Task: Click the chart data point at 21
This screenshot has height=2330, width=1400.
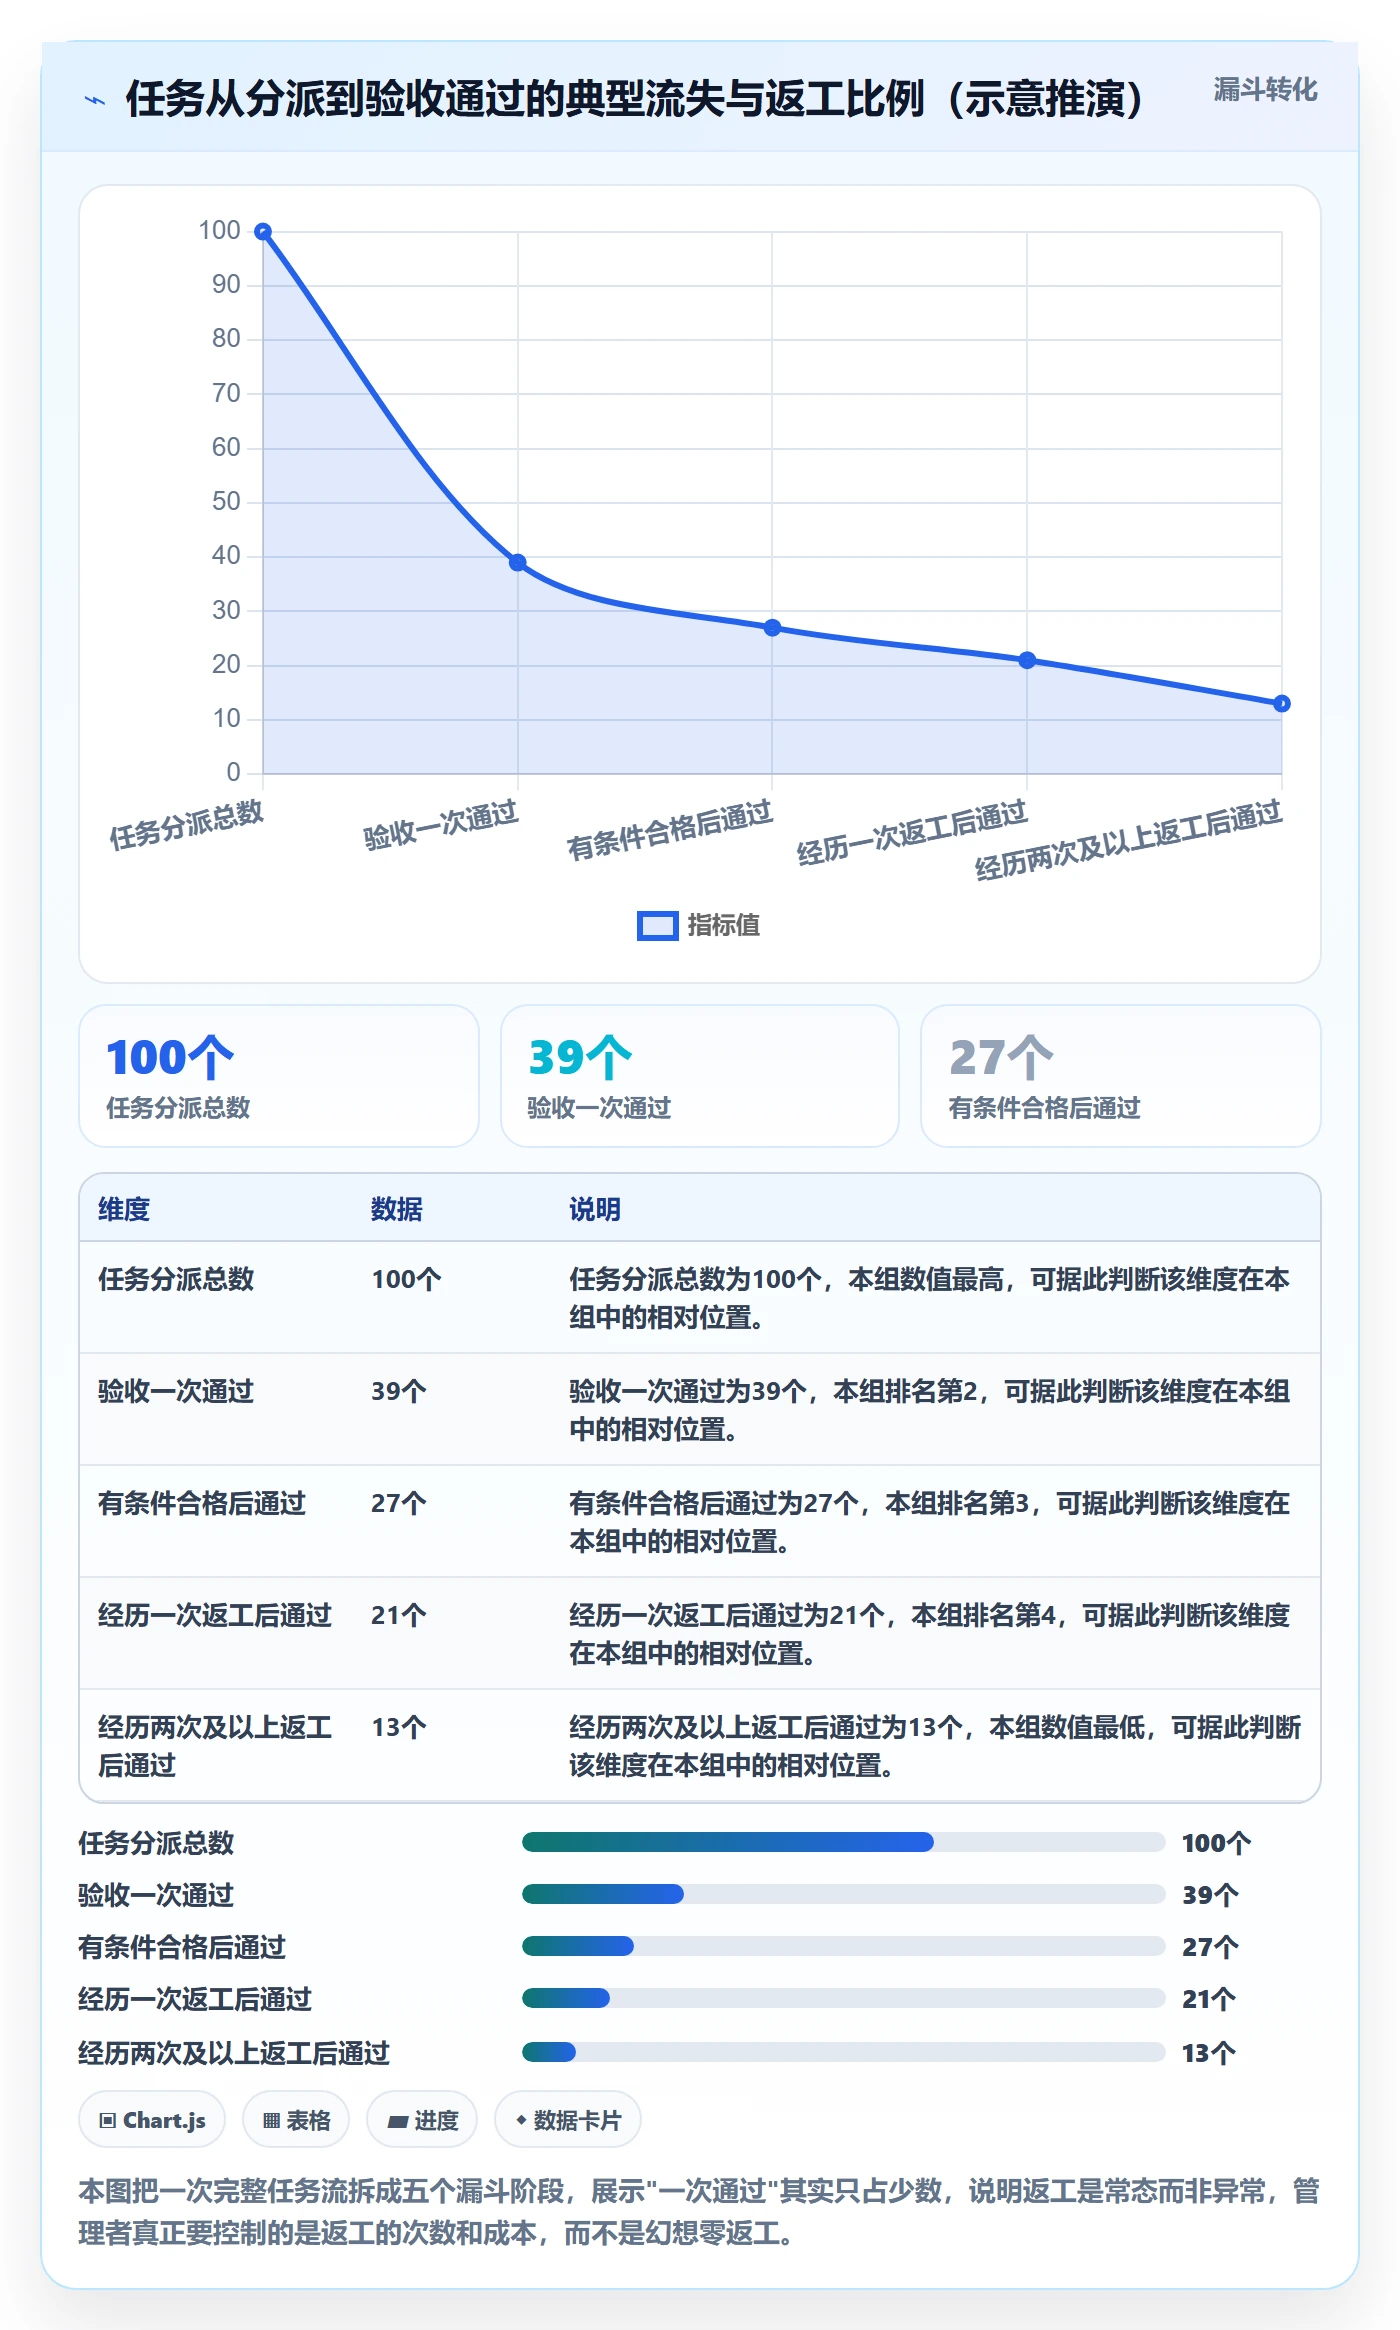Action: tap(1027, 660)
